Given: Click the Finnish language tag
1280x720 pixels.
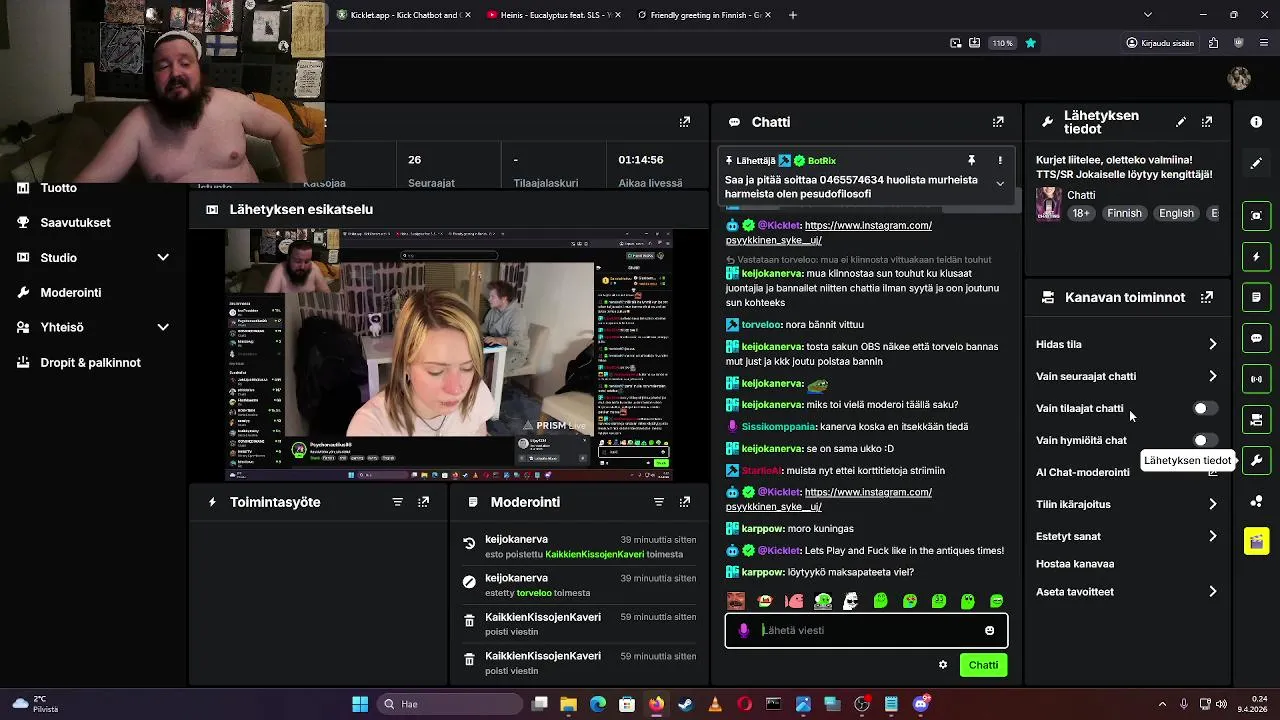Looking at the screenshot, I should tap(1124, 213).
